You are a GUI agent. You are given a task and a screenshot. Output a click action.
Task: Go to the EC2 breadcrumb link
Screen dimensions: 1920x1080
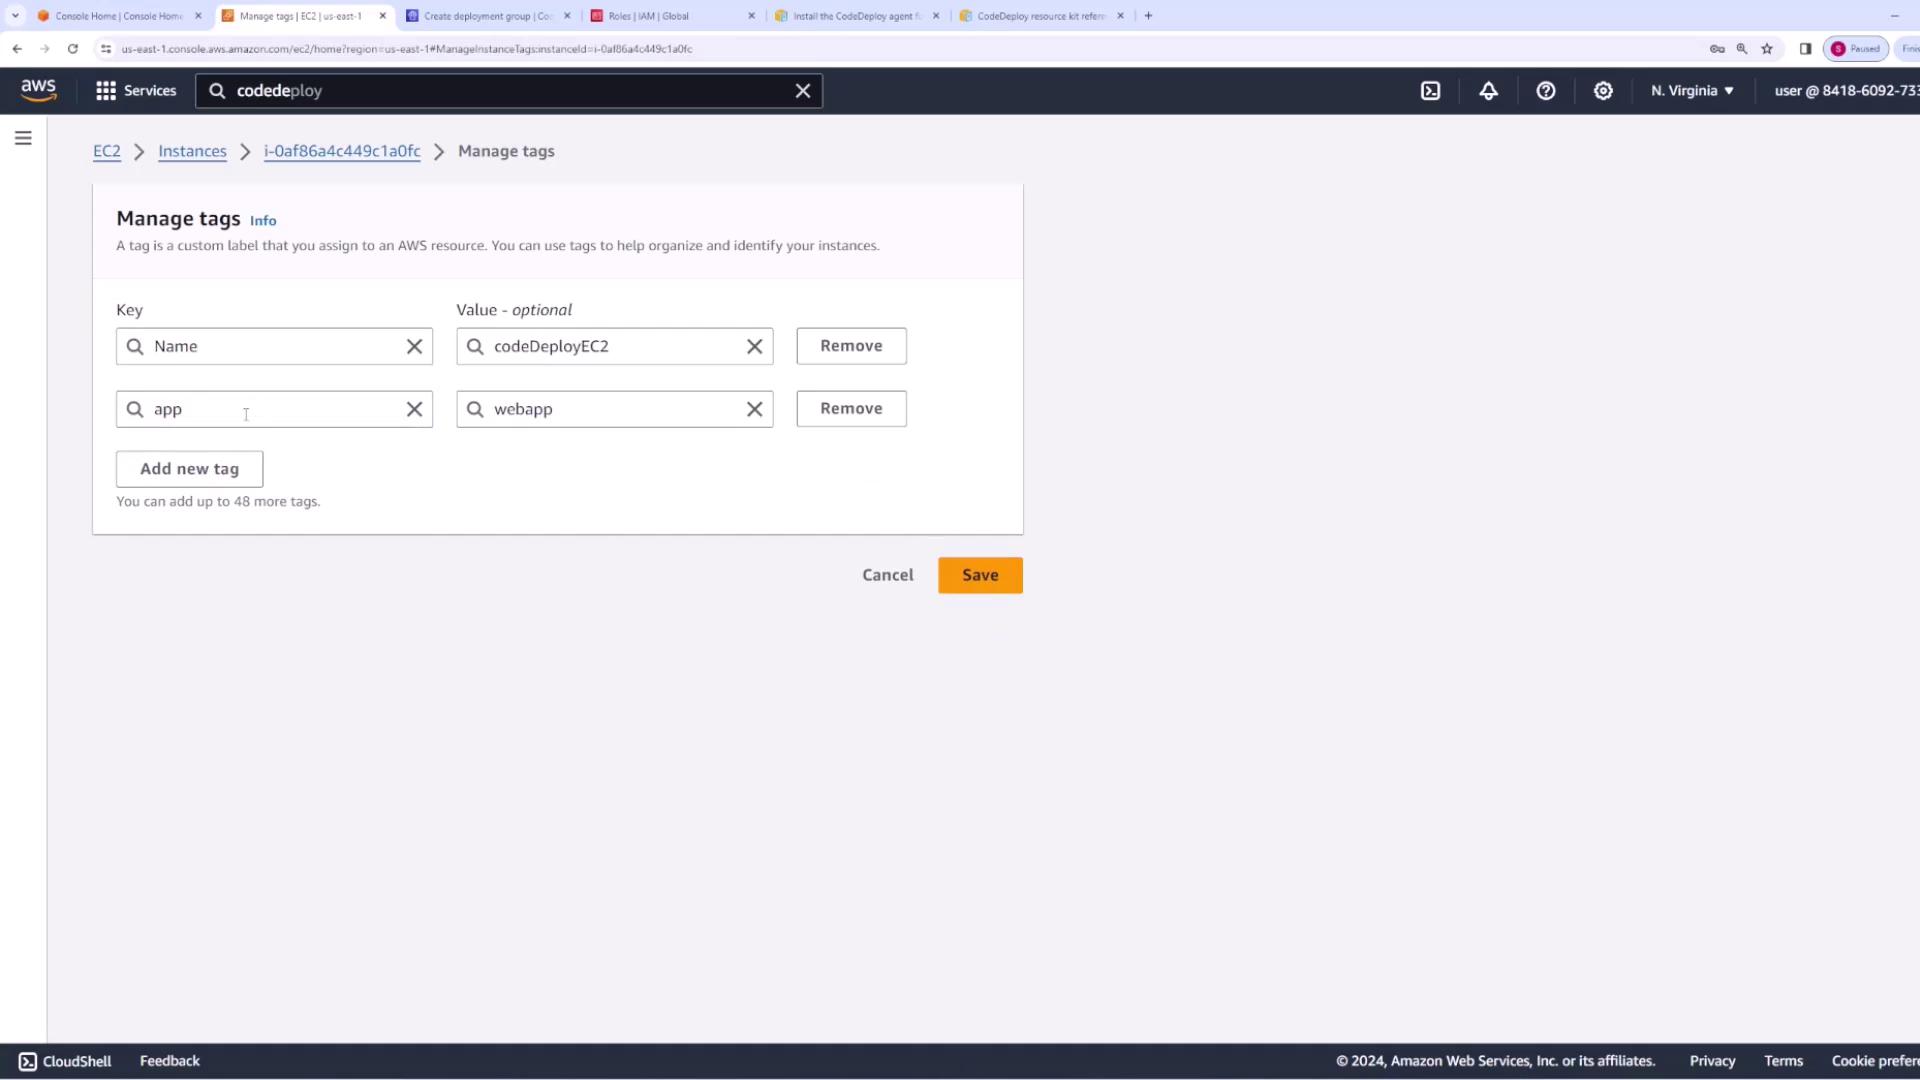point(107,151)
